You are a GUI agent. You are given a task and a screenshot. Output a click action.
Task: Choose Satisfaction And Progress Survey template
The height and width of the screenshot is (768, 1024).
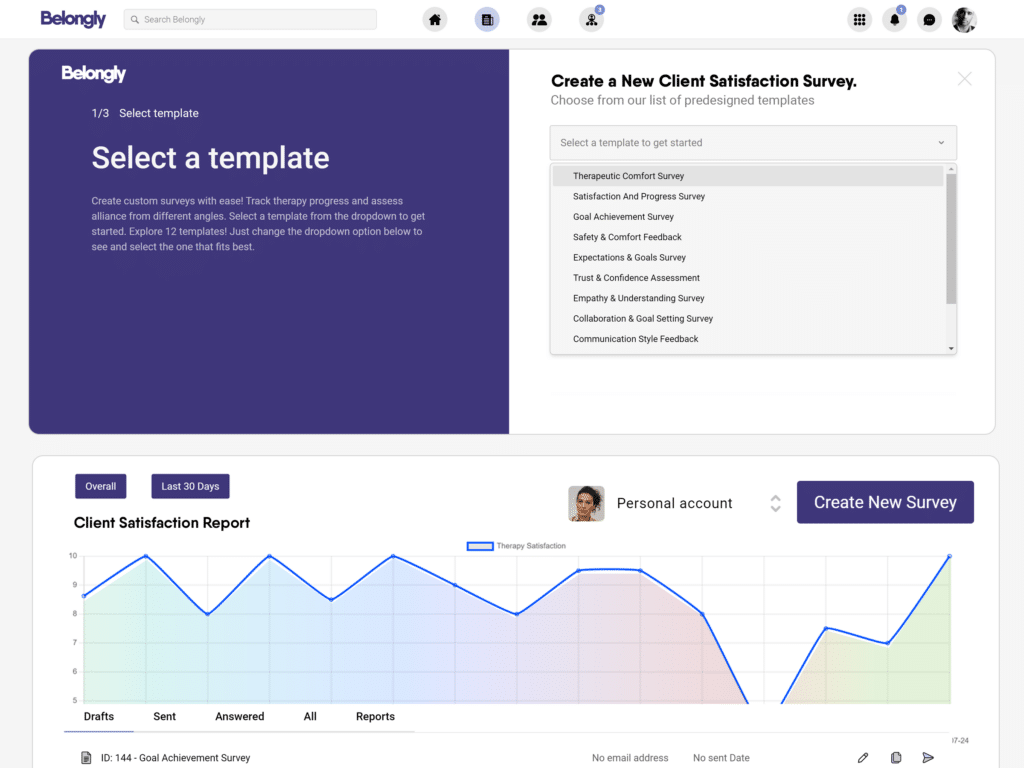point(748,196)
